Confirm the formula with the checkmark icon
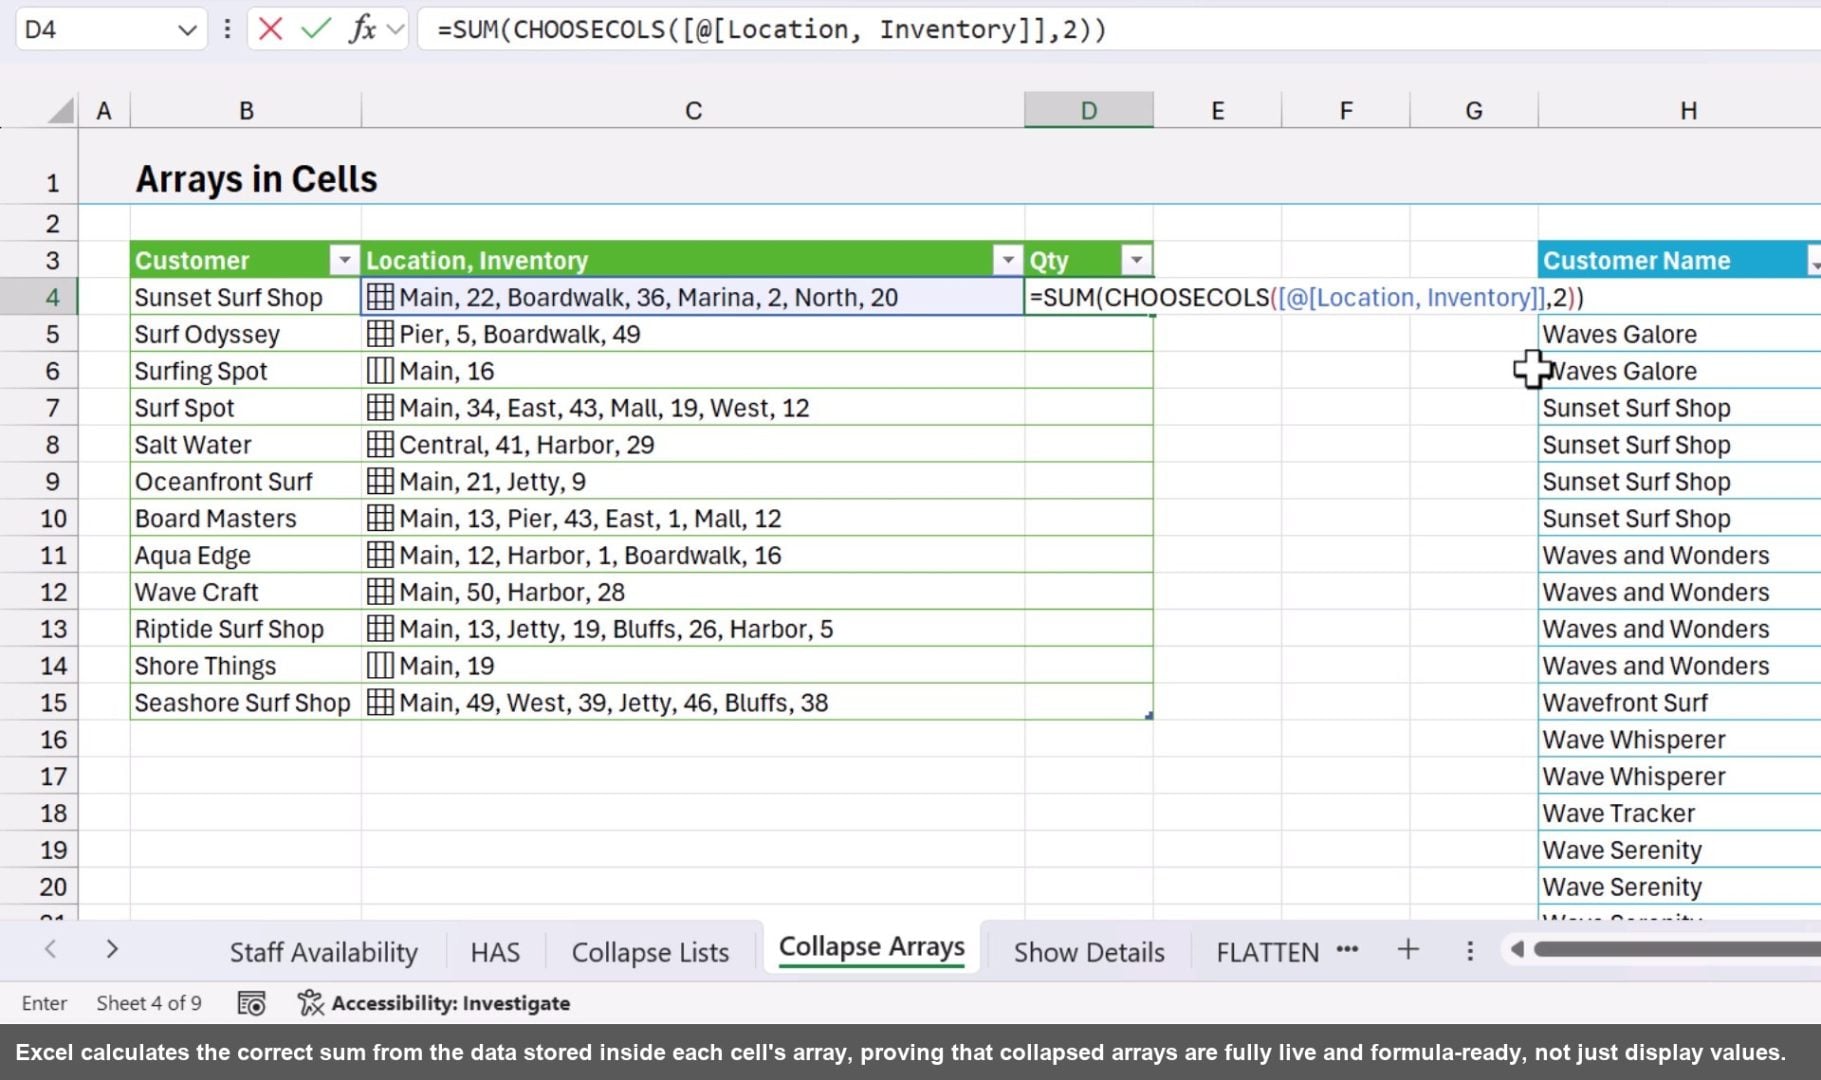 [x=315, y=29]
